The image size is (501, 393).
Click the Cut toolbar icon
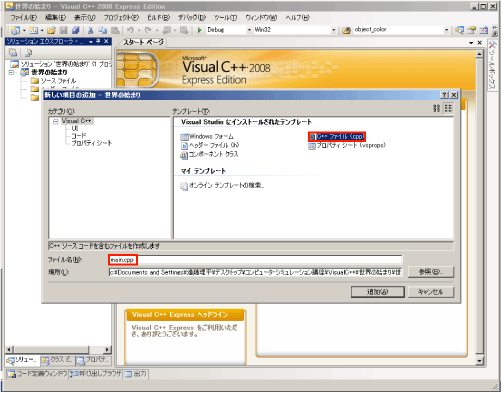90,30
